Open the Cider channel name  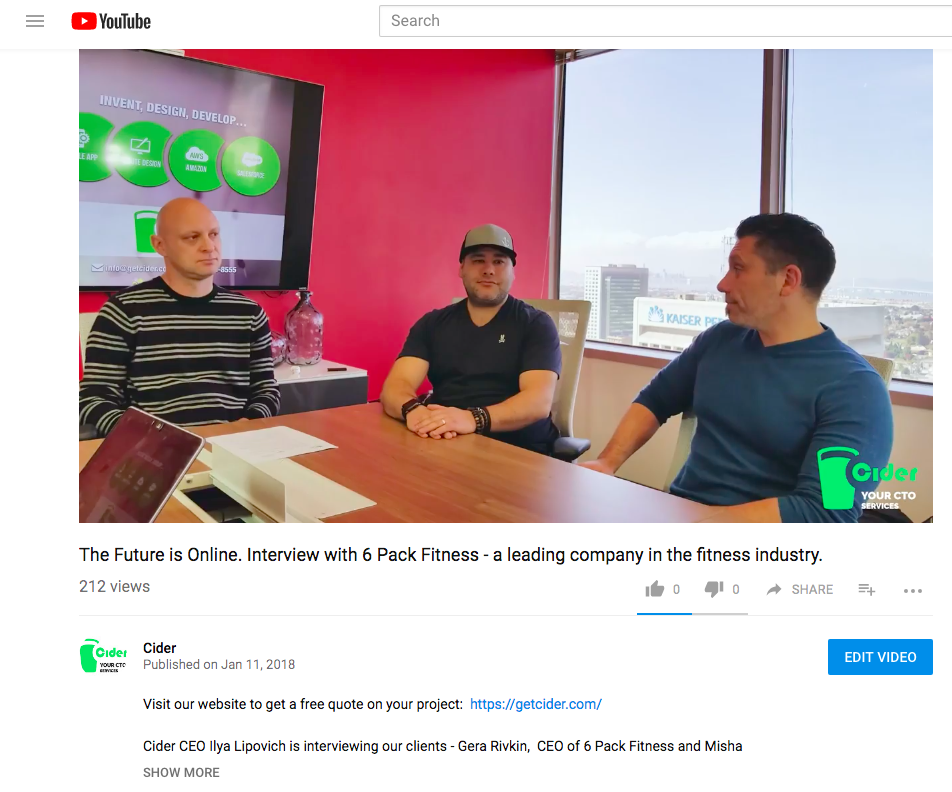160,648
